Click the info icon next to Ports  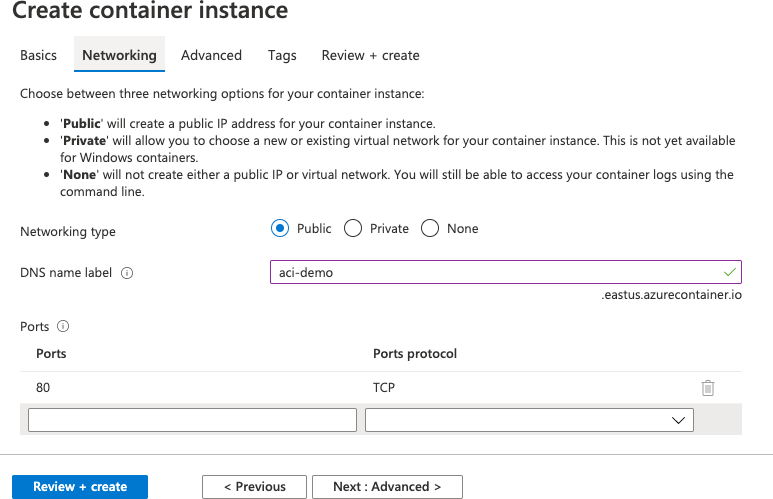63,326
